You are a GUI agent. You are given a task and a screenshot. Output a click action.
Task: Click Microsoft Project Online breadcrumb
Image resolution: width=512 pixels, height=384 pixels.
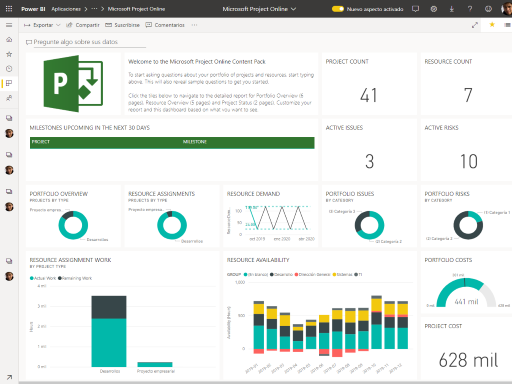click(x=136, y=9)
